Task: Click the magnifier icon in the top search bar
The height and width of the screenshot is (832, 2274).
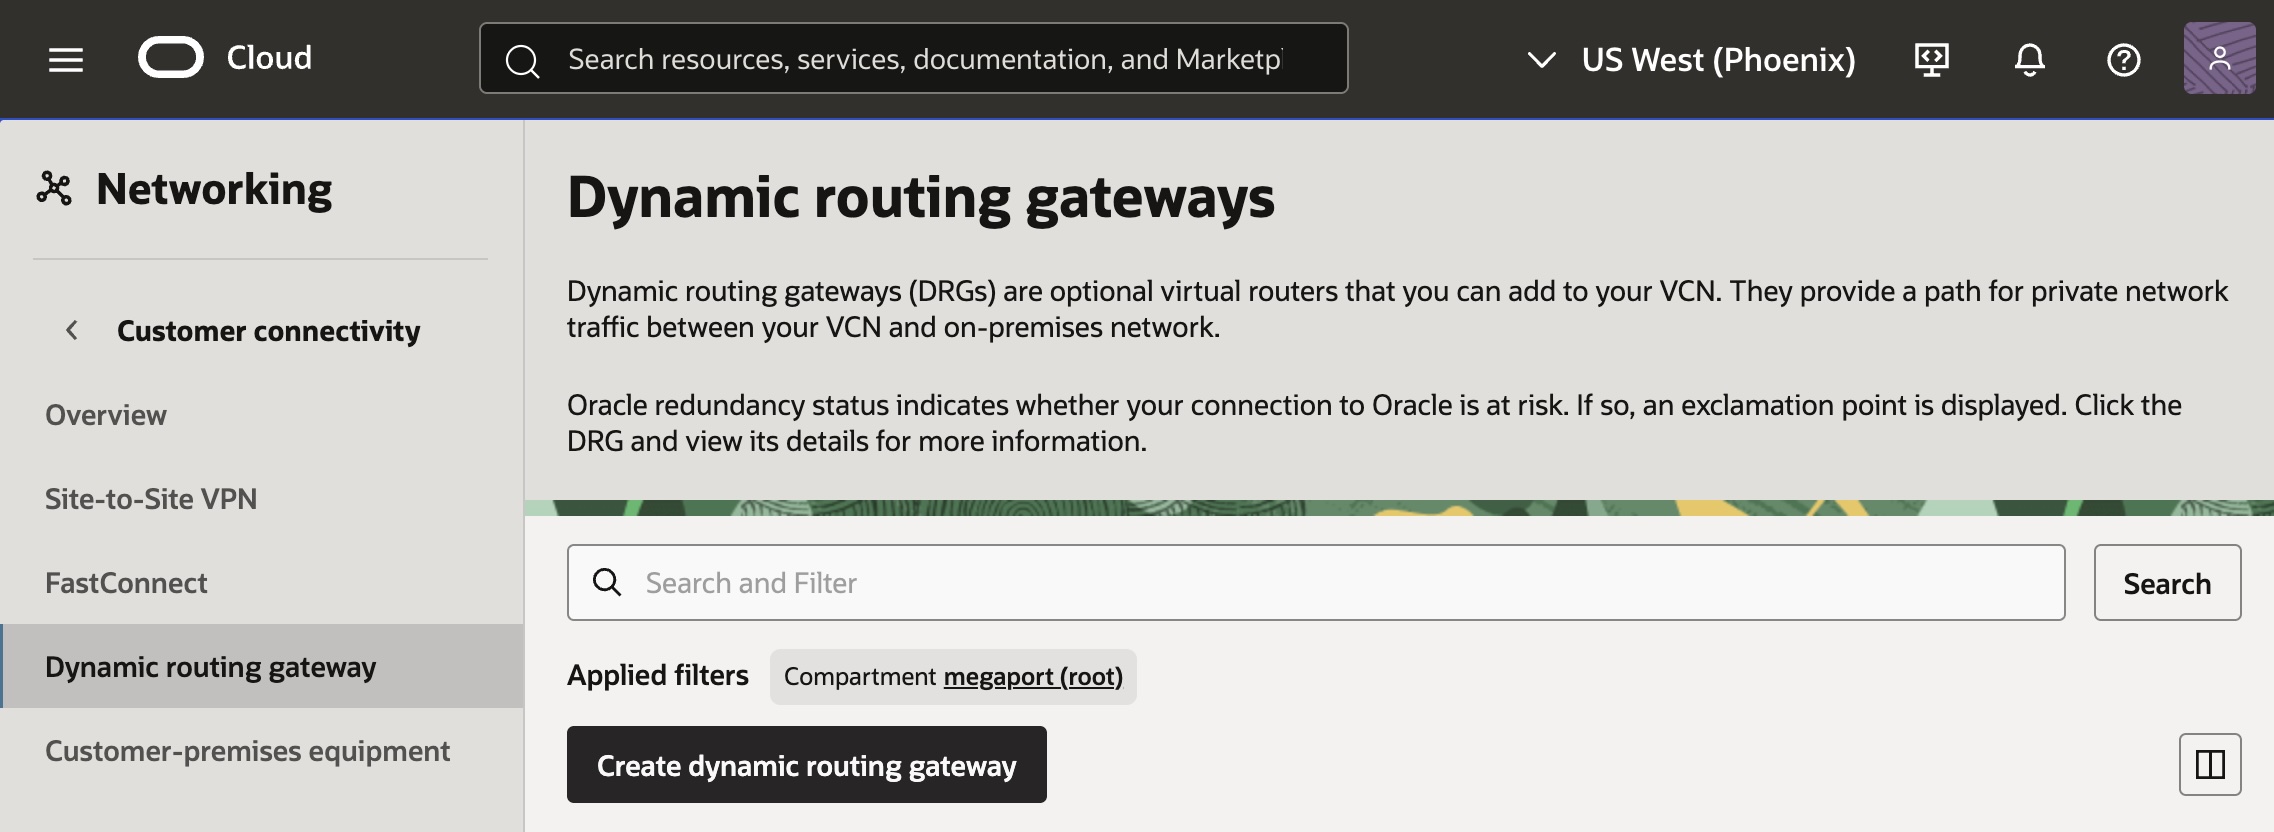Action: pos(522,61)
